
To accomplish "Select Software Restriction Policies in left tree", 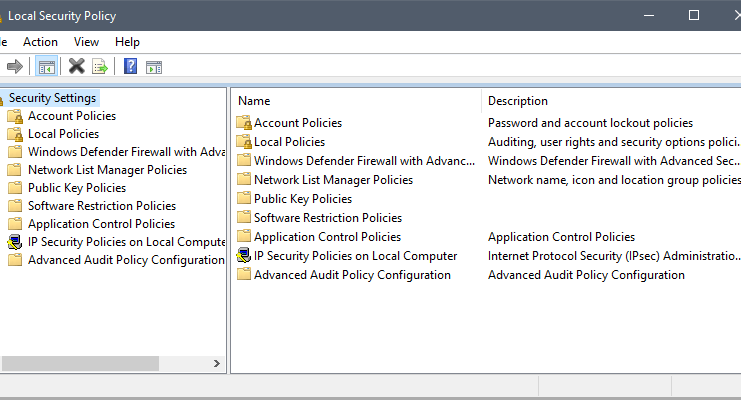I will pos(102,206).
